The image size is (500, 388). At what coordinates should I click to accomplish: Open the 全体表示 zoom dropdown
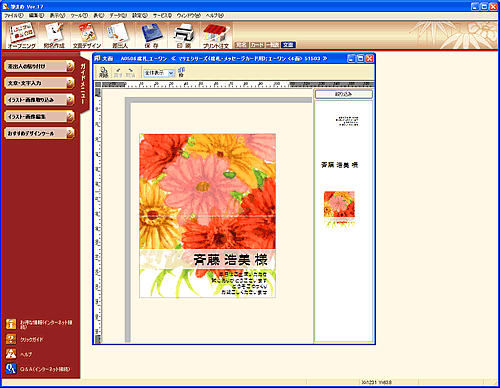[x=159, y=72]
